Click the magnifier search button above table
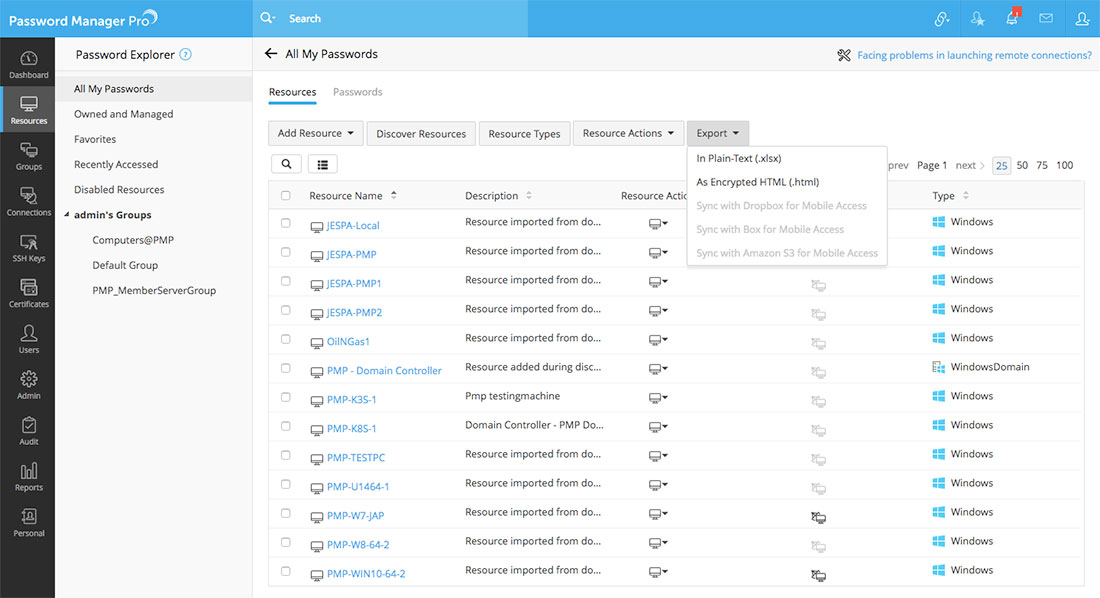 (x=286, y=164)
